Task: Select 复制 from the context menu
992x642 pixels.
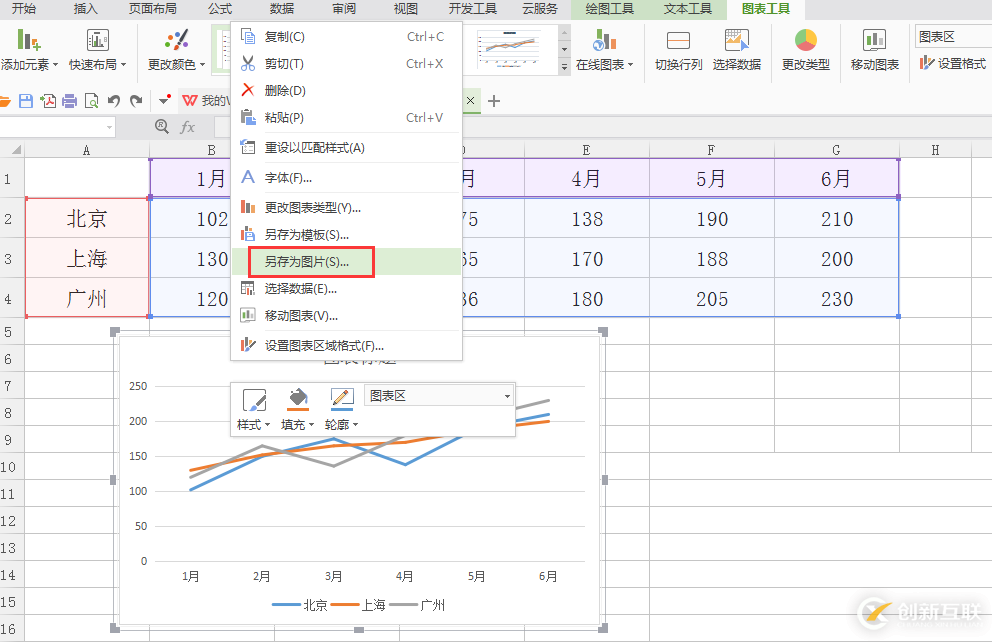Action: [285, 37]
